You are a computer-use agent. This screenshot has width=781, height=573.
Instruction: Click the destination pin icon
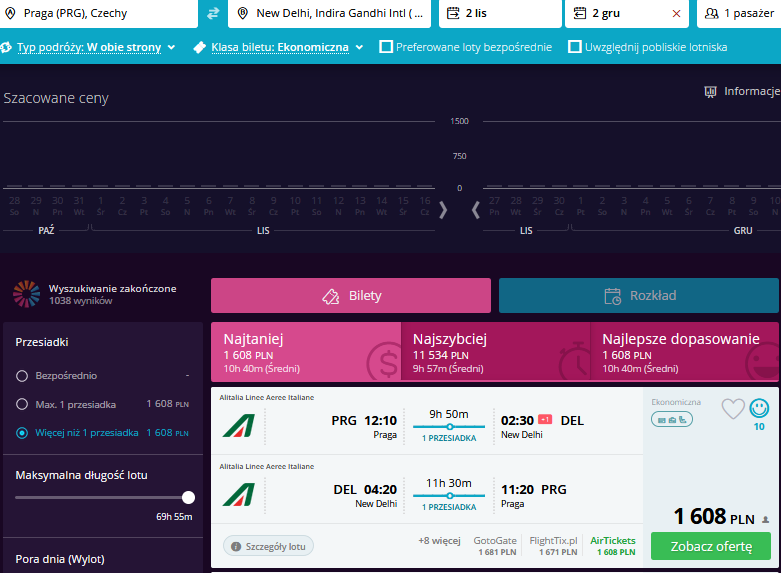[x=243, y=13]
